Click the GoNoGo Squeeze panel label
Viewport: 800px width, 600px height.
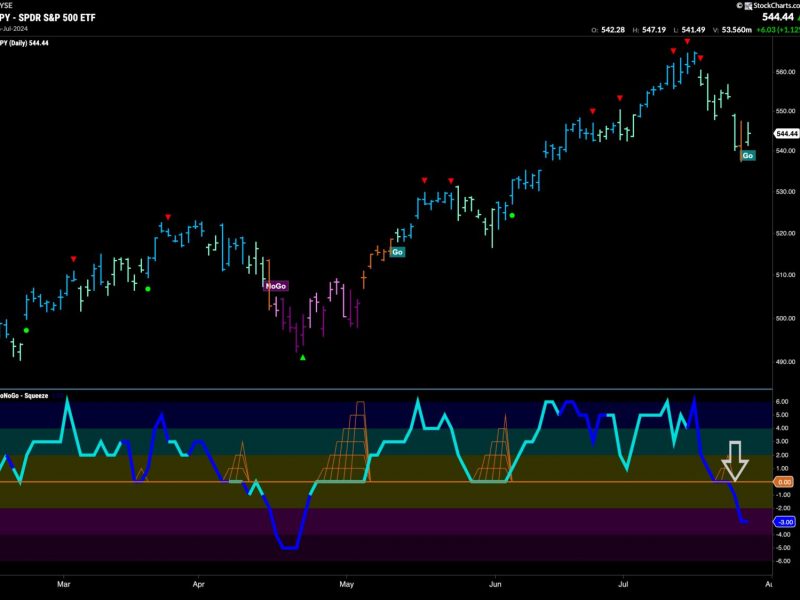coord(24,396)
